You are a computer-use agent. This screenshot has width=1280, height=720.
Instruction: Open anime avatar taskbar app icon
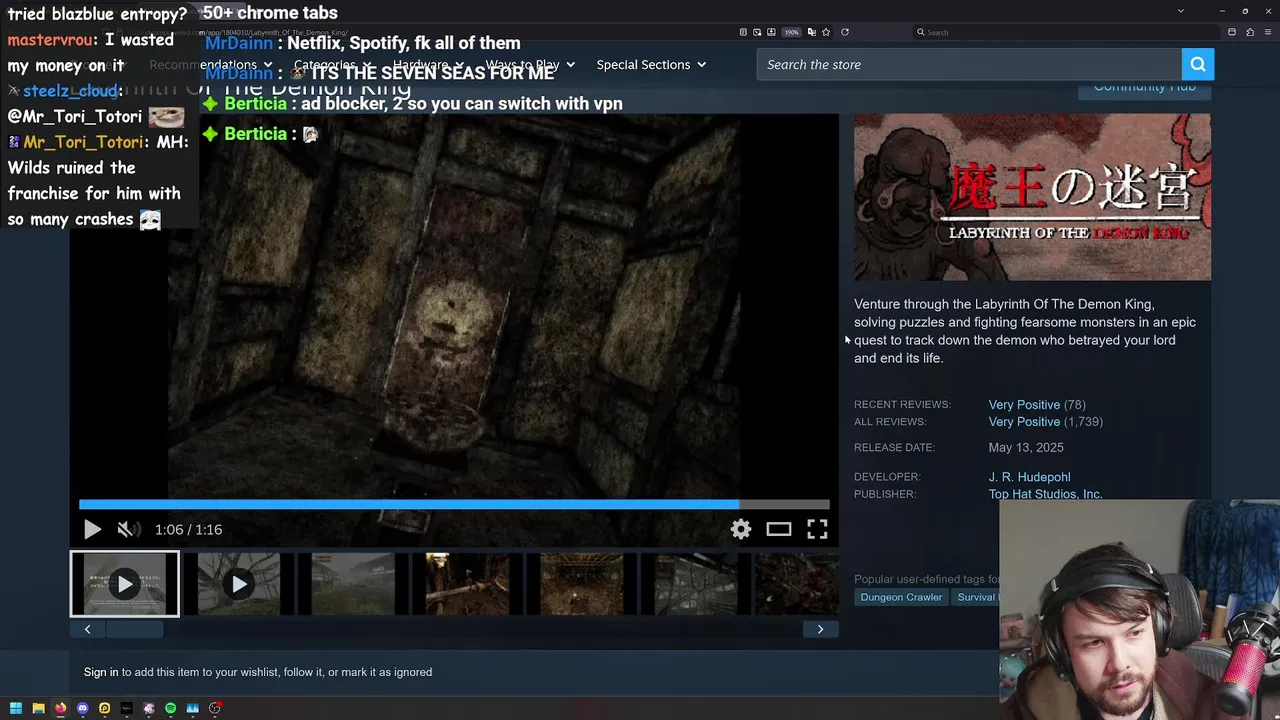pos(148,708)
